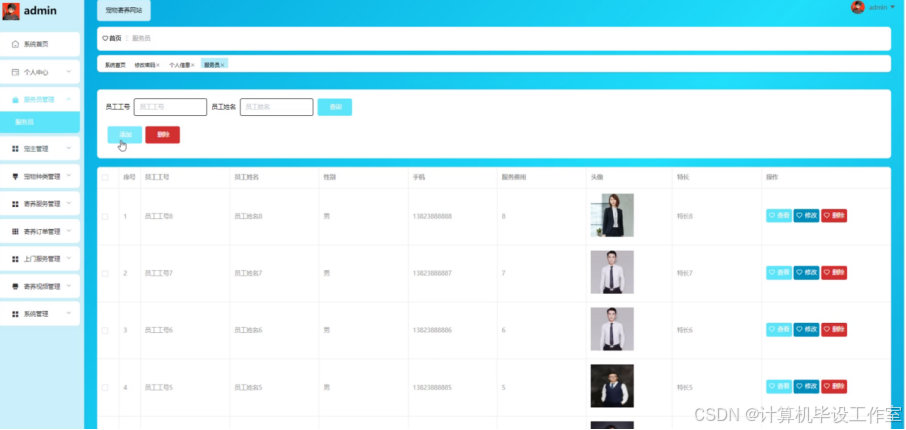The height and width of the screenshot is (430, 906).
Task: Click 查看 for row 员工工号6
Action: 779,329
